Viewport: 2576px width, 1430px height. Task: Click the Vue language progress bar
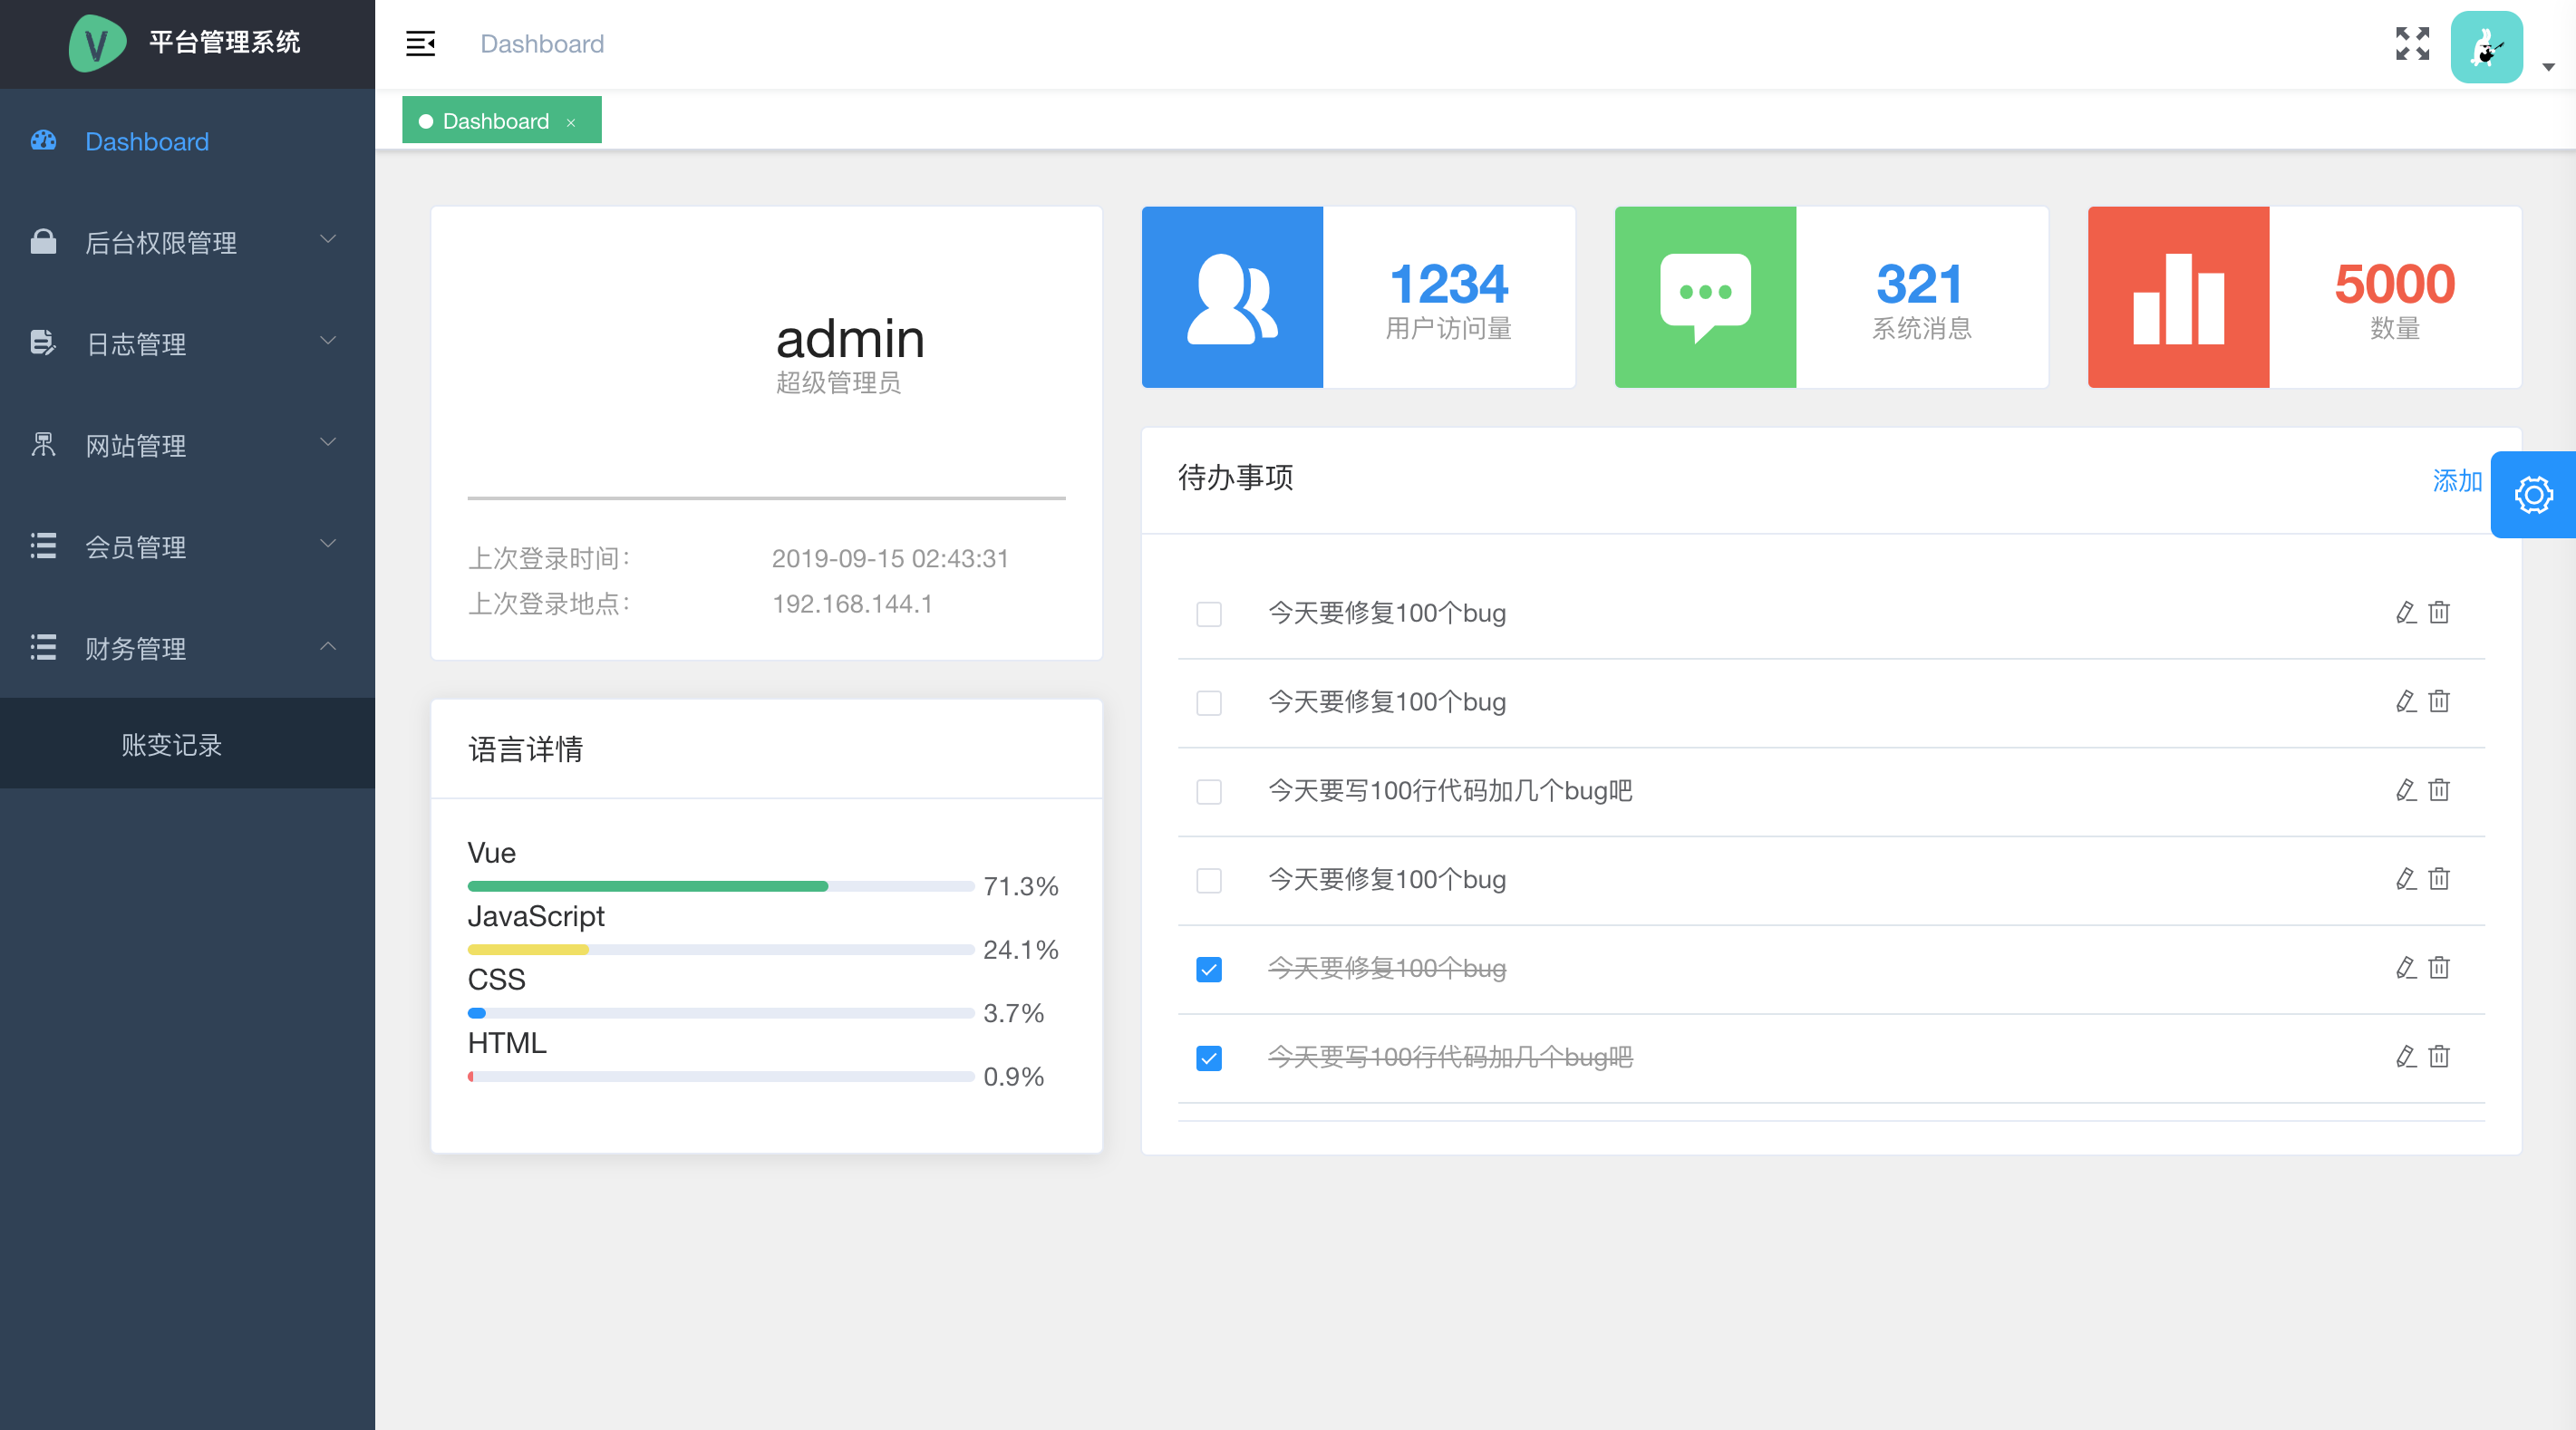click(x=720, y=886)
